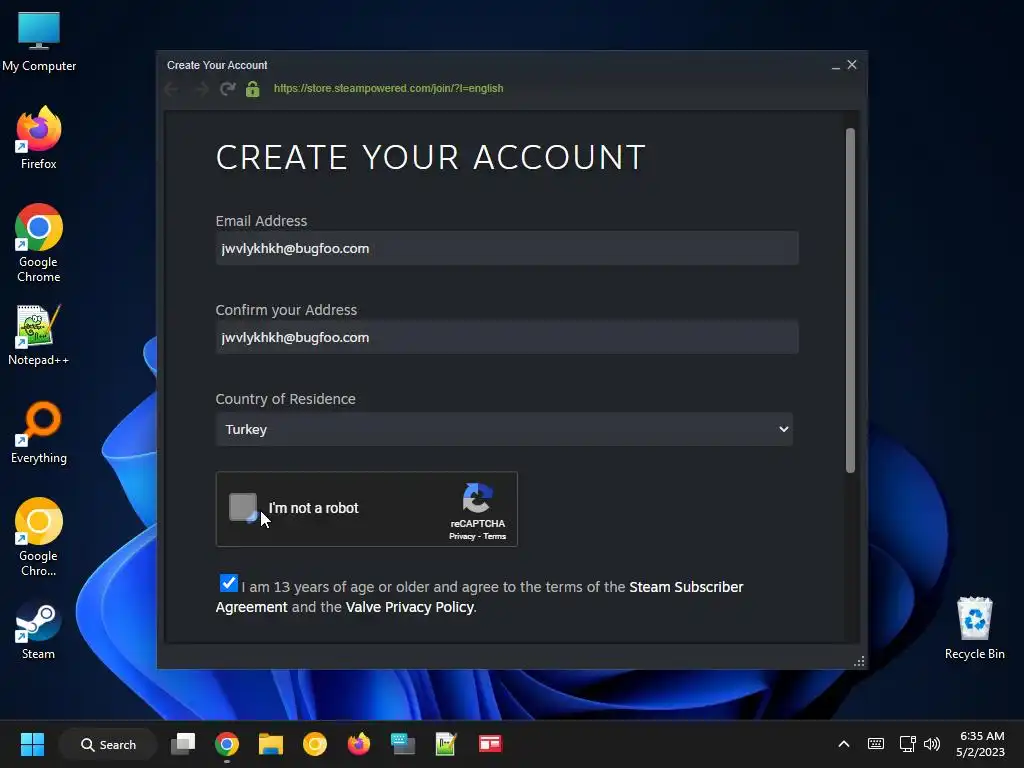The image size is (1024, 768).
Task: Open the touch keyboard tray icon
Action: (876, 744)
